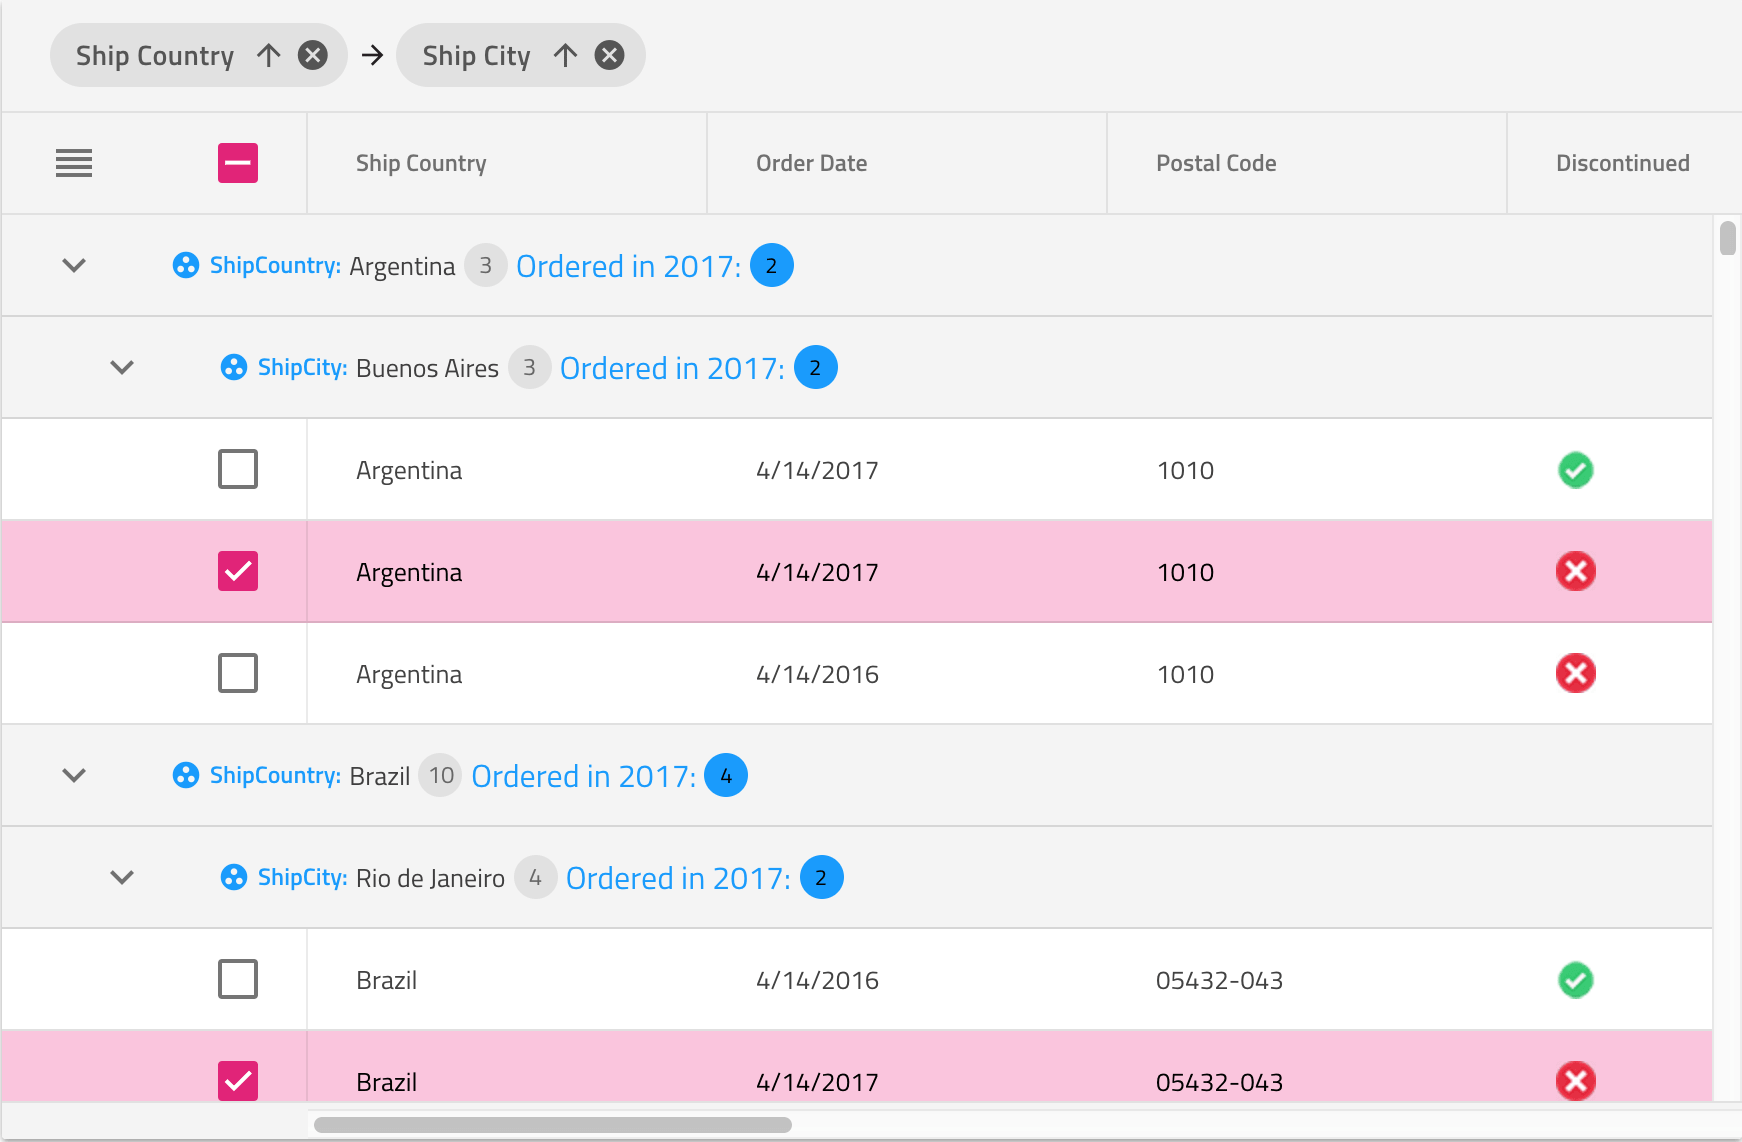Toggle sort direction arrow on Ship City chip
Viewport: 1742px width, 1142px height.
point(565,55)
